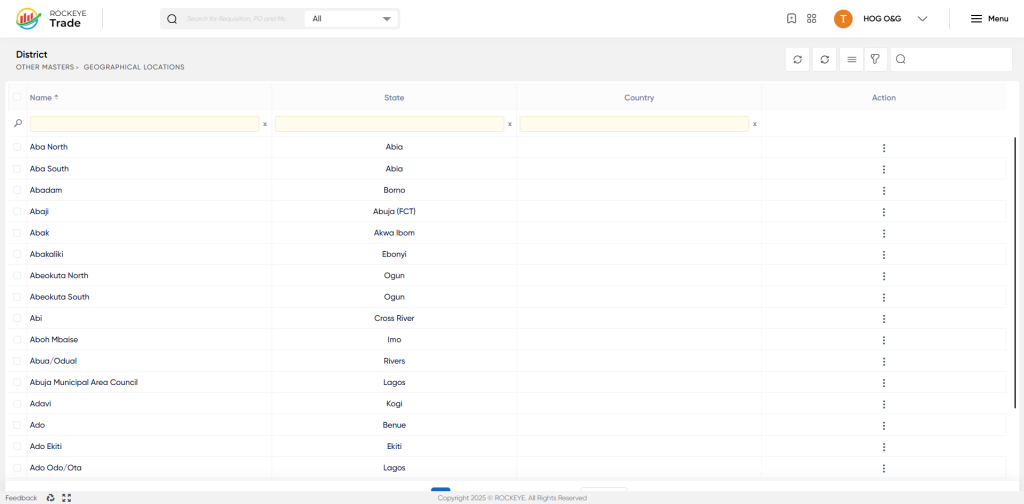Tick the checkbox for Abak
Image resolution: width=1024 pixels, height=504 pixels.
tap(17, 232)
